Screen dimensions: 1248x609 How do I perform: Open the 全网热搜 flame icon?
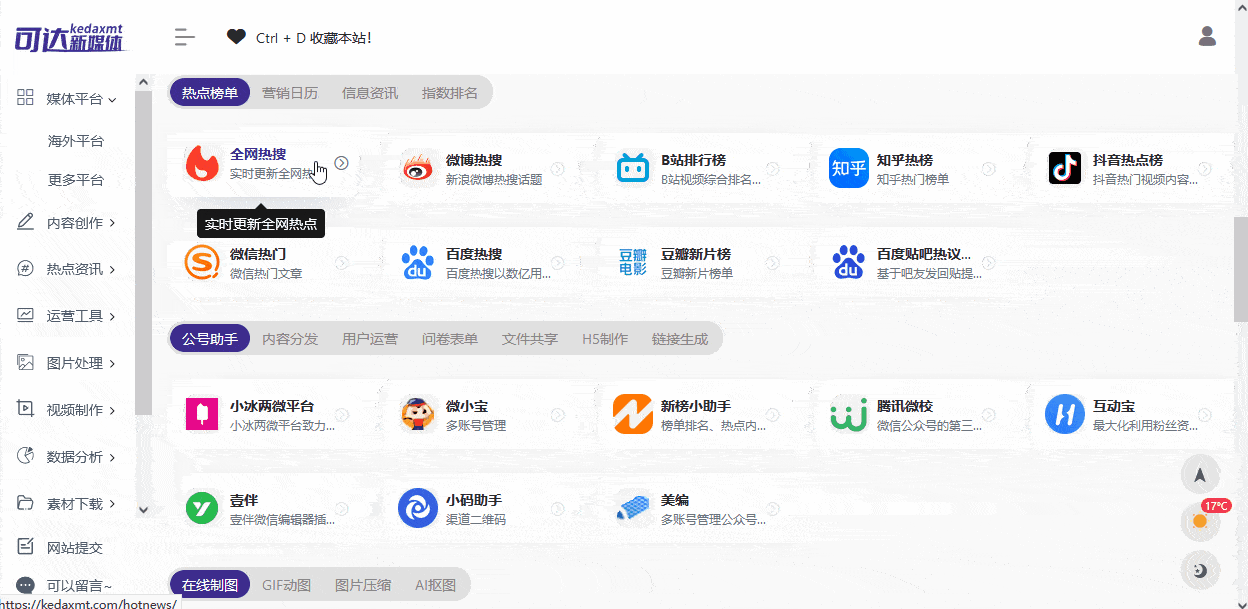203,163
